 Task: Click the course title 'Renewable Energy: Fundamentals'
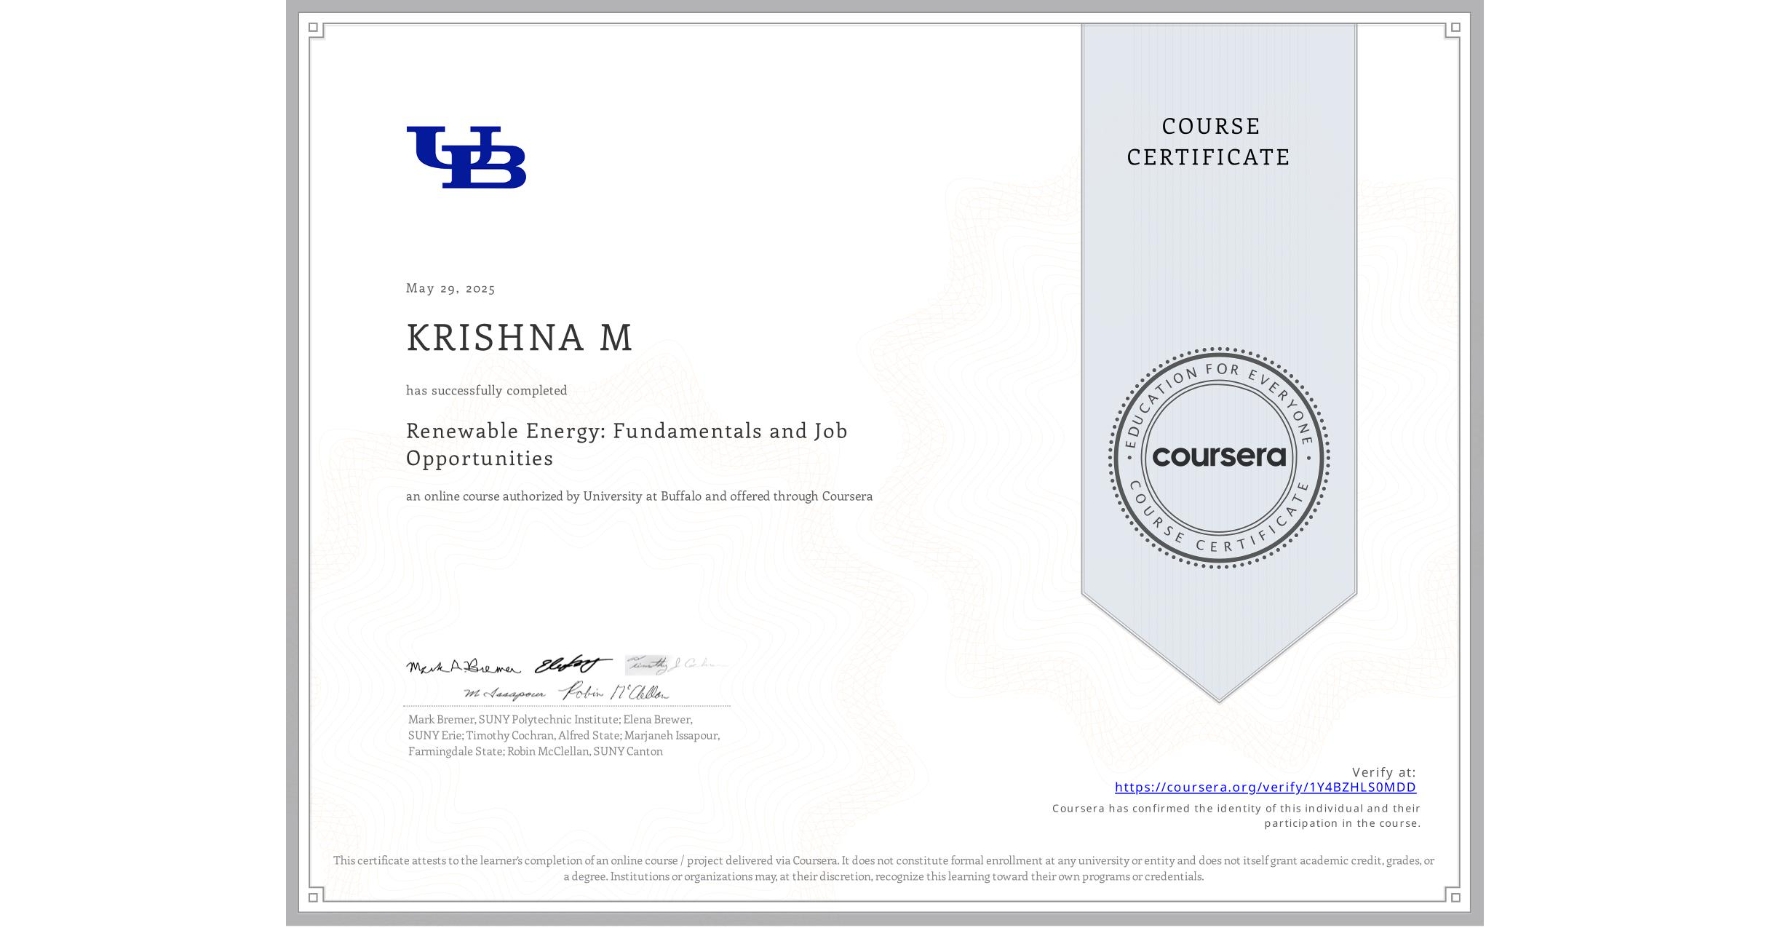[x=627, y=444]
